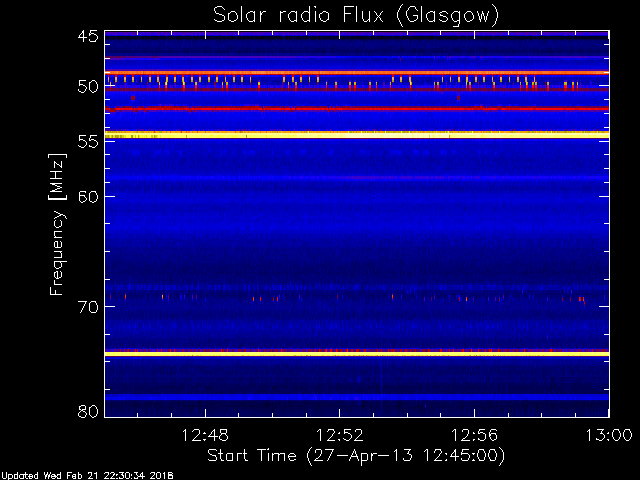This screenshot has width=640, height=480.
Task: Click the 80 frequency tick label
Action: click(88, 411)
